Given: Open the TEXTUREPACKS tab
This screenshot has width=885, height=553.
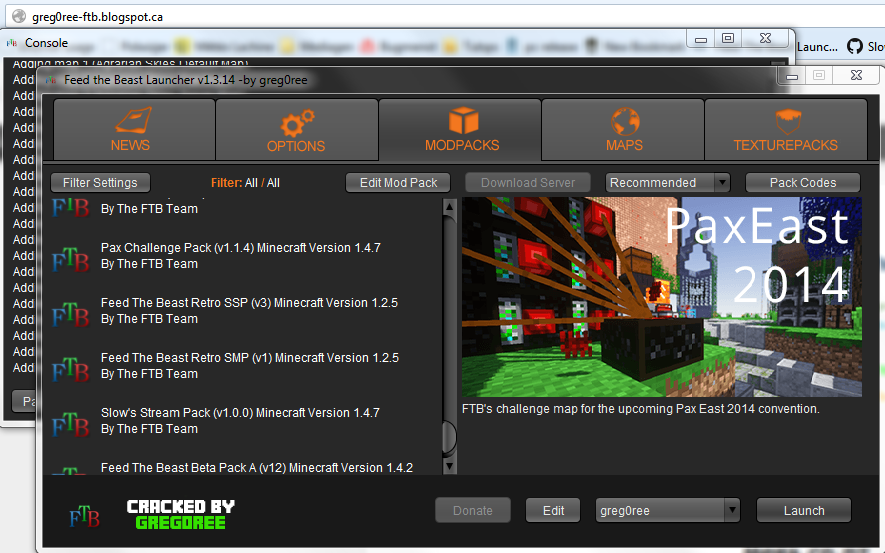Looking at the screenshot, I should pos(786,129).
